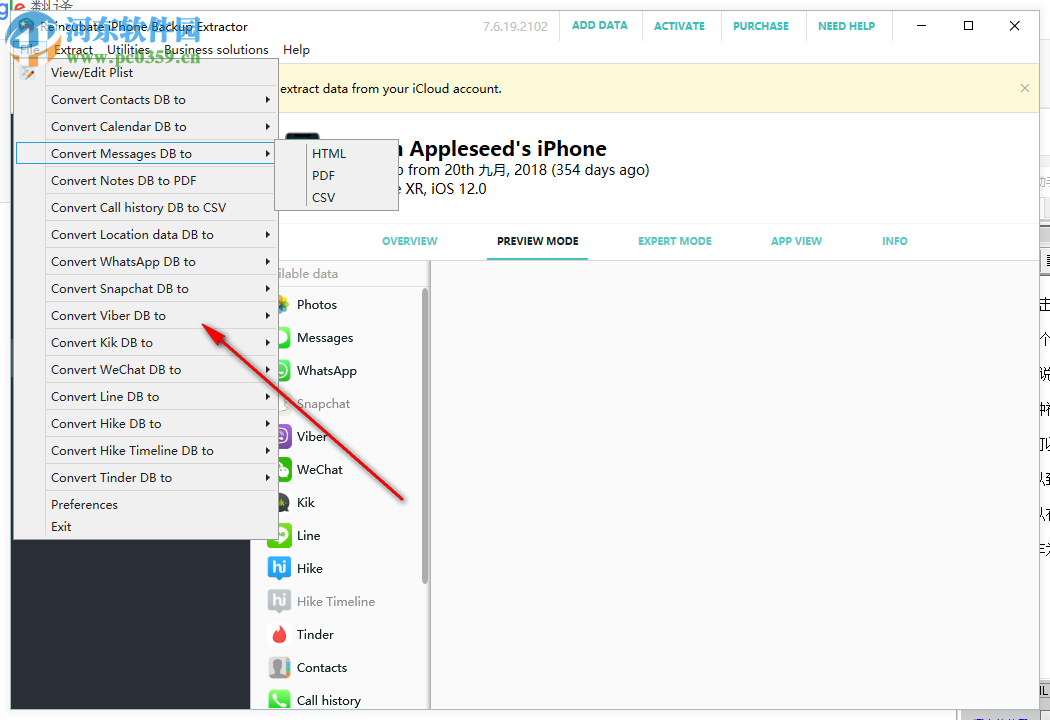Switch to the EXPERT MODE tab
This screenshot has height=720, width=1050.
(x=674, y=241)
